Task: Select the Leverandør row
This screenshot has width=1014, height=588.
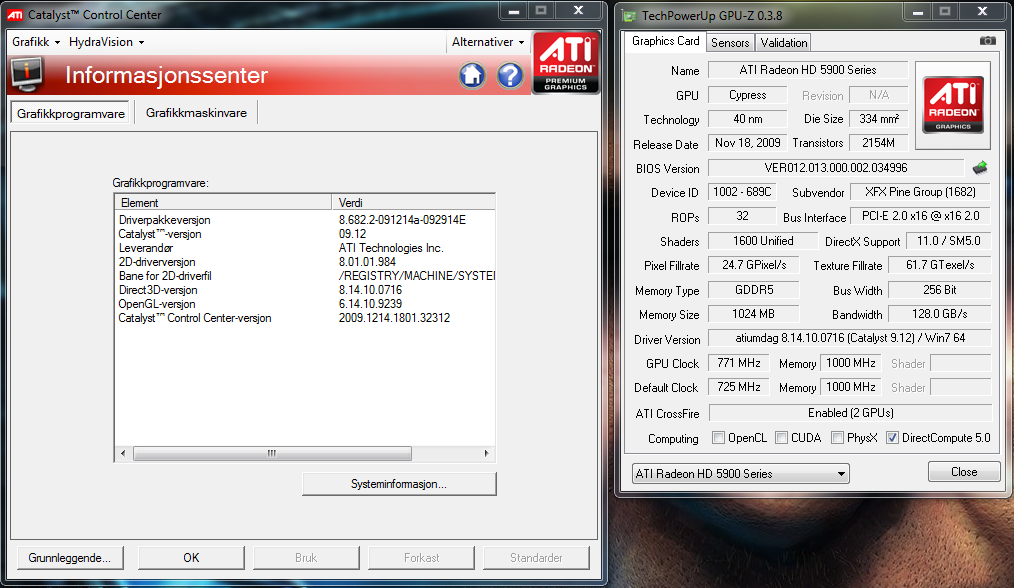Action: coord(305,248)
